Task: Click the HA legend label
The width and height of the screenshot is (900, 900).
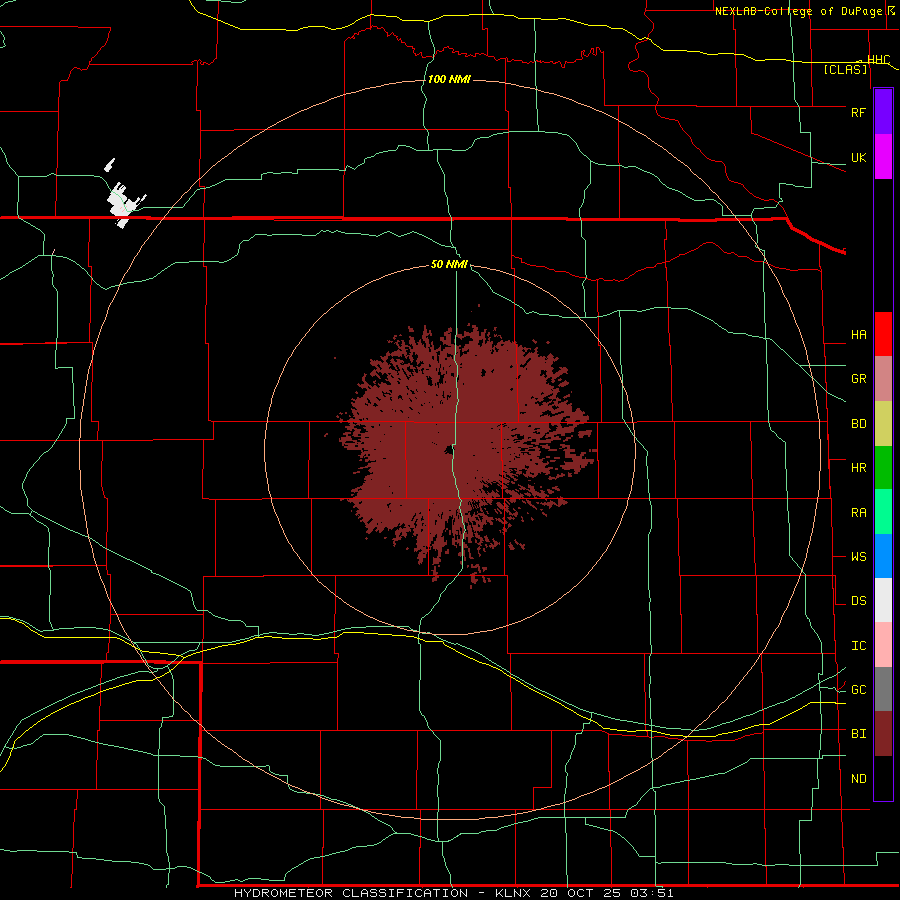Action: coord(858,334)
